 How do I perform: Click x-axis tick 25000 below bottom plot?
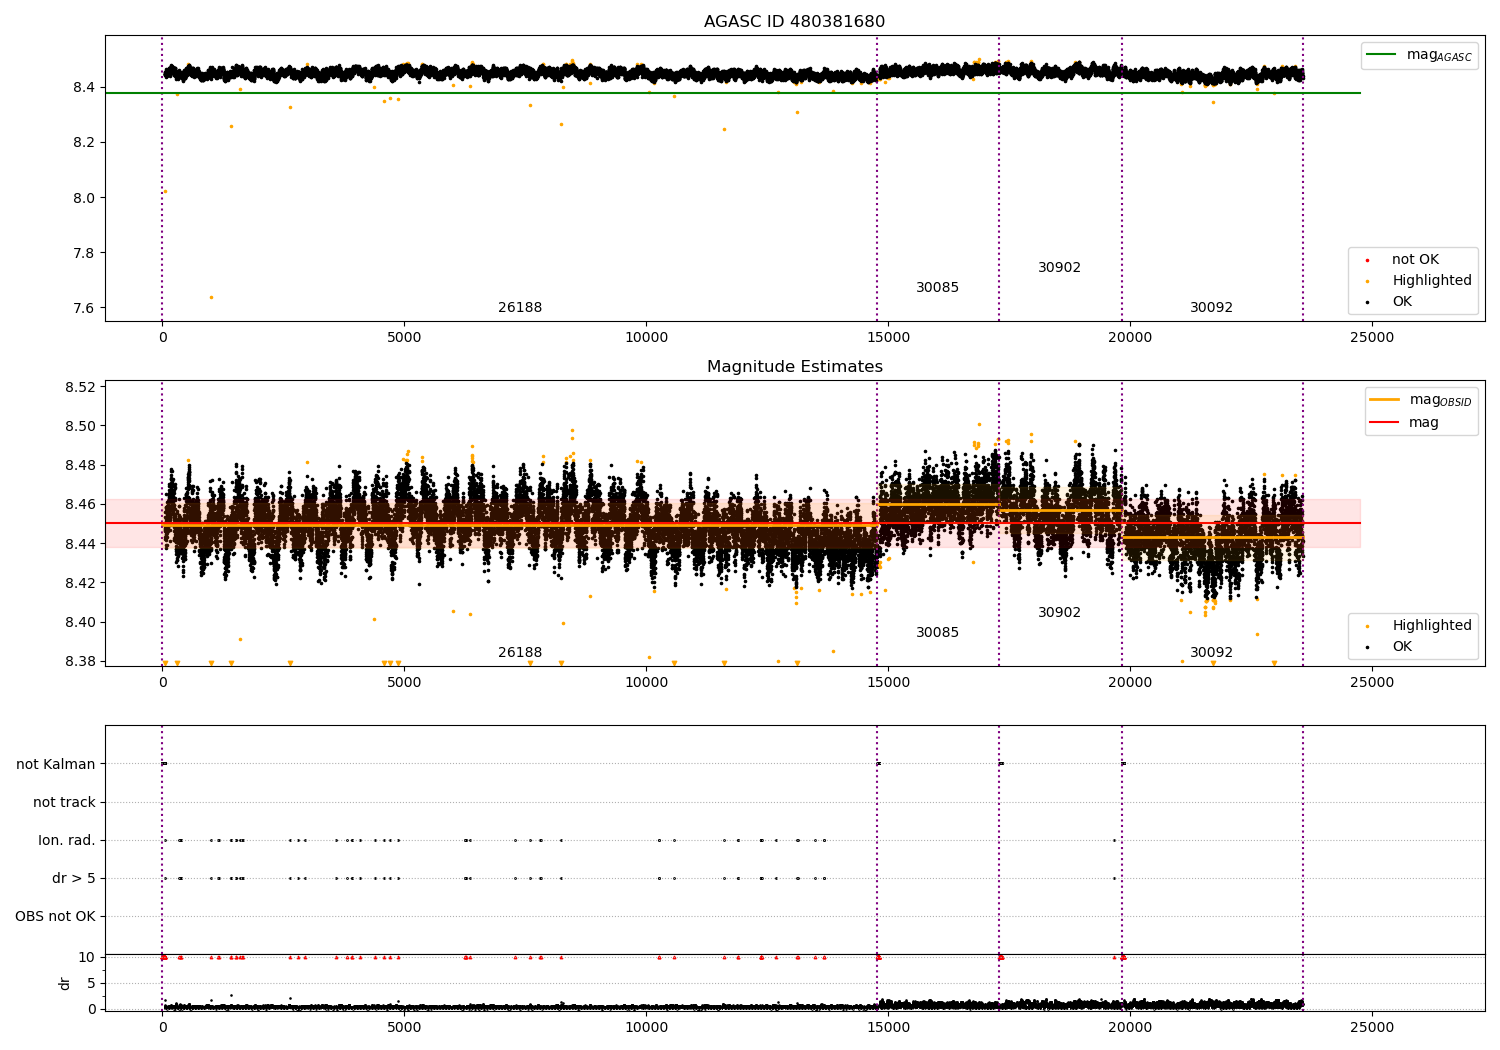pyautogui.click(x=1372, y=1028)
